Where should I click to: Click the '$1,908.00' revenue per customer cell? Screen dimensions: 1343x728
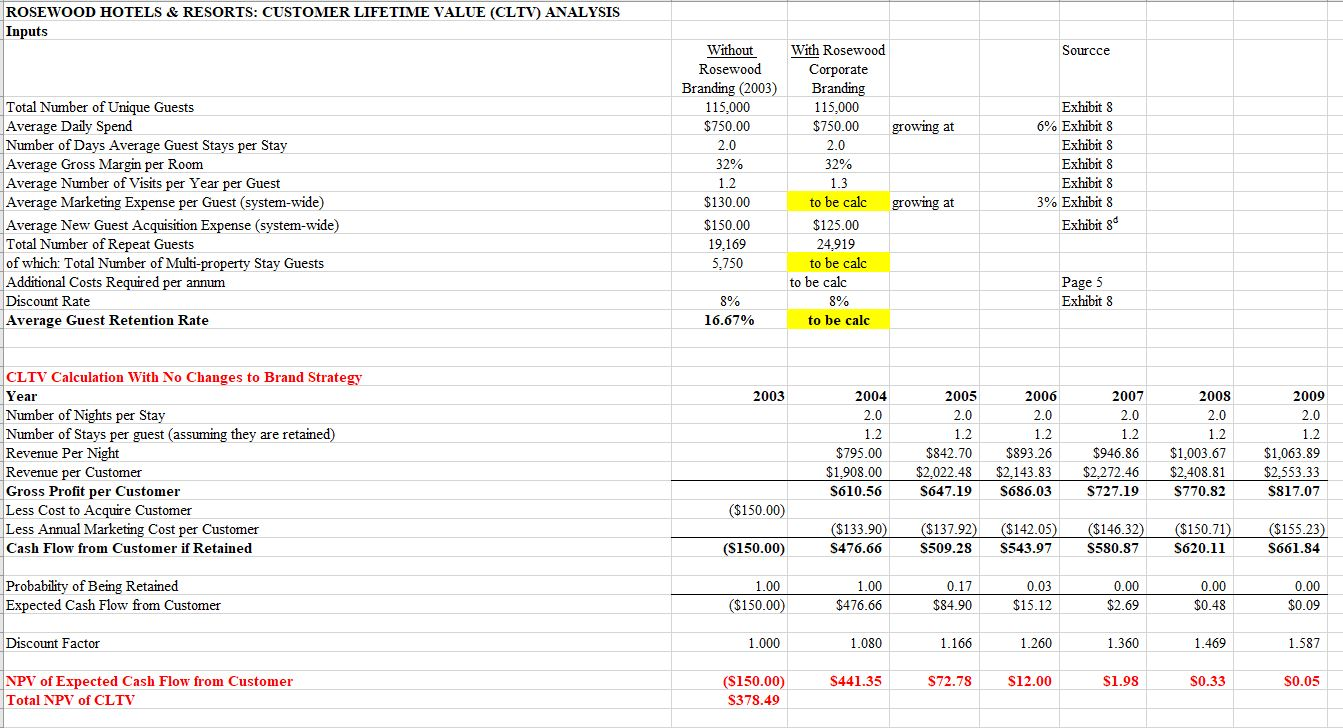[x=854, y=472]
